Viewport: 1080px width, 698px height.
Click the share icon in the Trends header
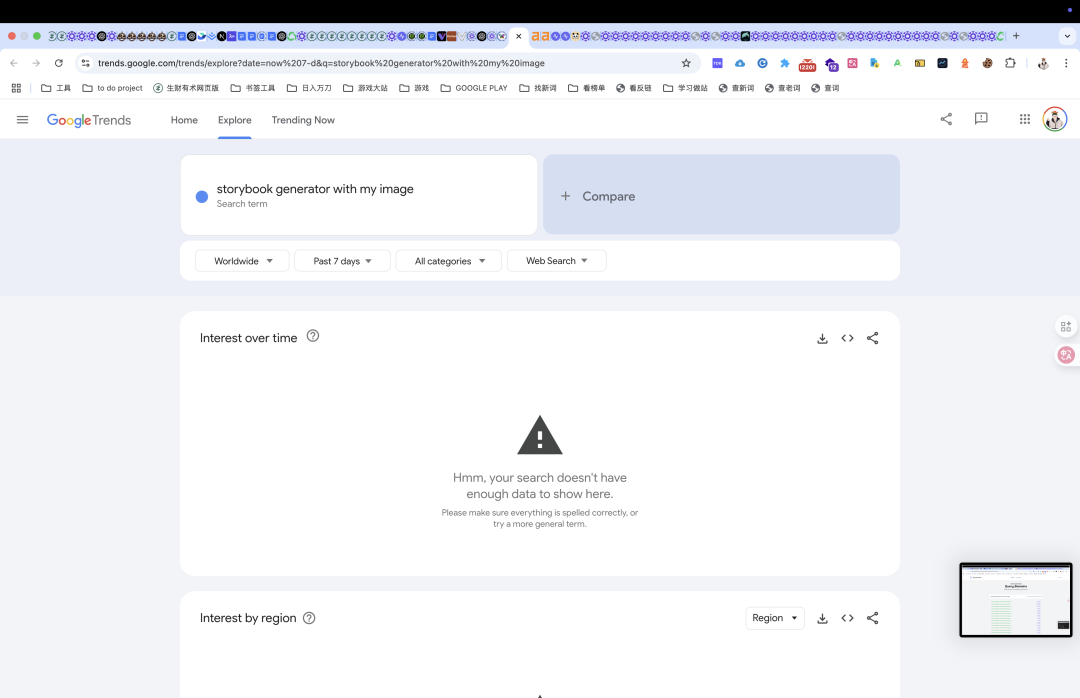pyautogui.click(x=946, y=119)
